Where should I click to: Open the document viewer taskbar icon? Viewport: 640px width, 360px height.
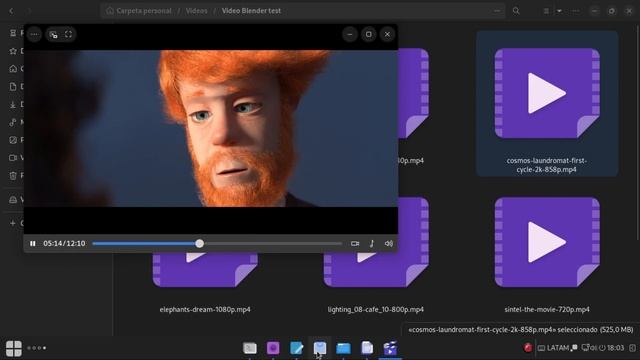click(367, 348)
